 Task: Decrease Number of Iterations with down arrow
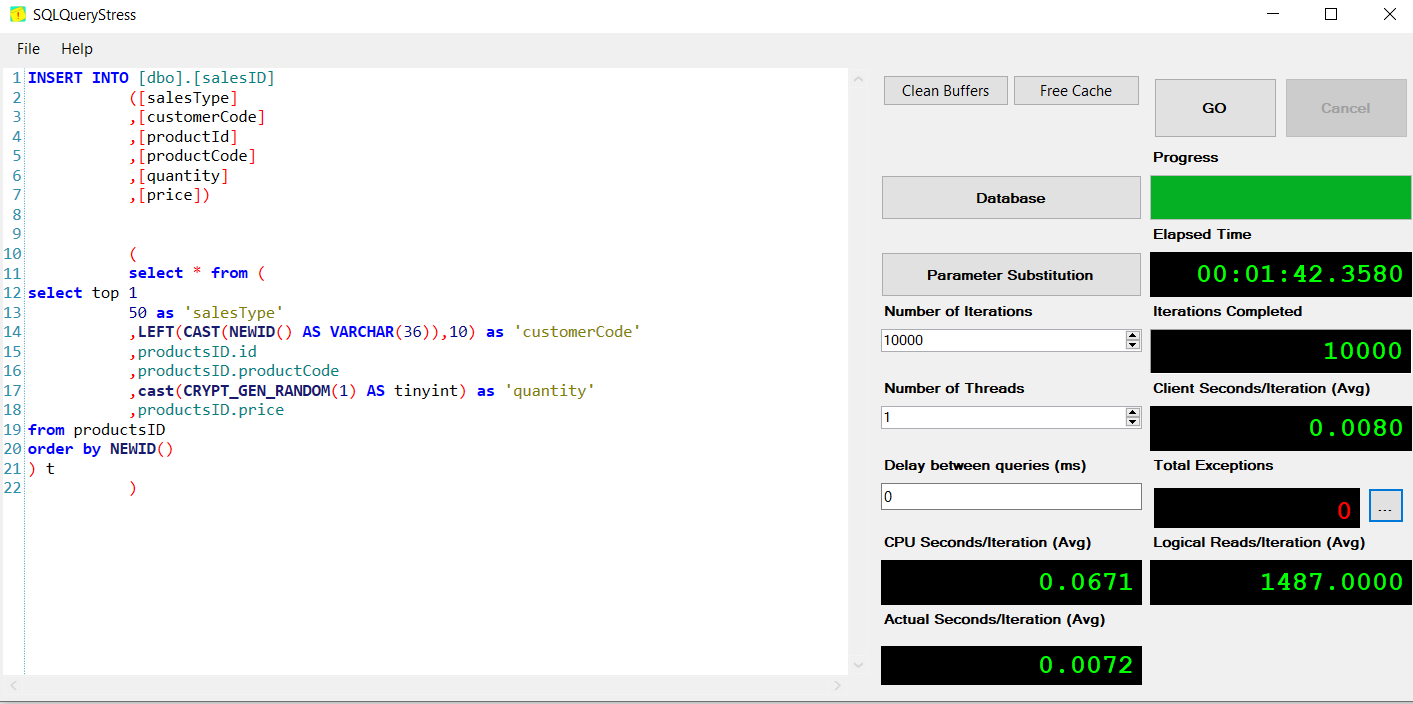(x=1133, y=345)
